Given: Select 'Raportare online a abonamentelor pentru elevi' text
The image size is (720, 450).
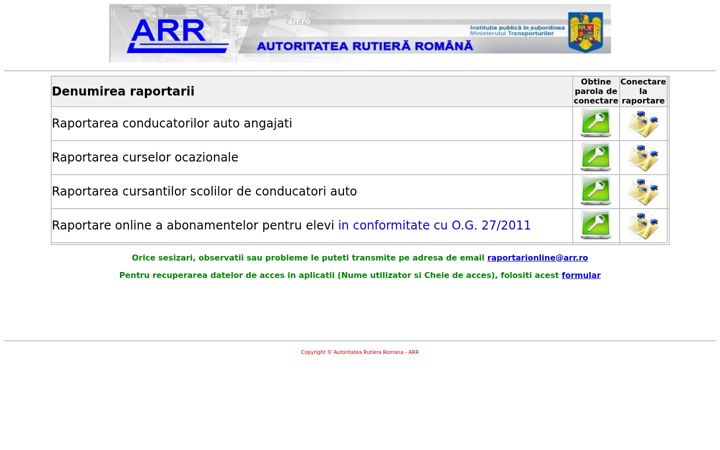Looking at the screenshot, I should (193, 225).
